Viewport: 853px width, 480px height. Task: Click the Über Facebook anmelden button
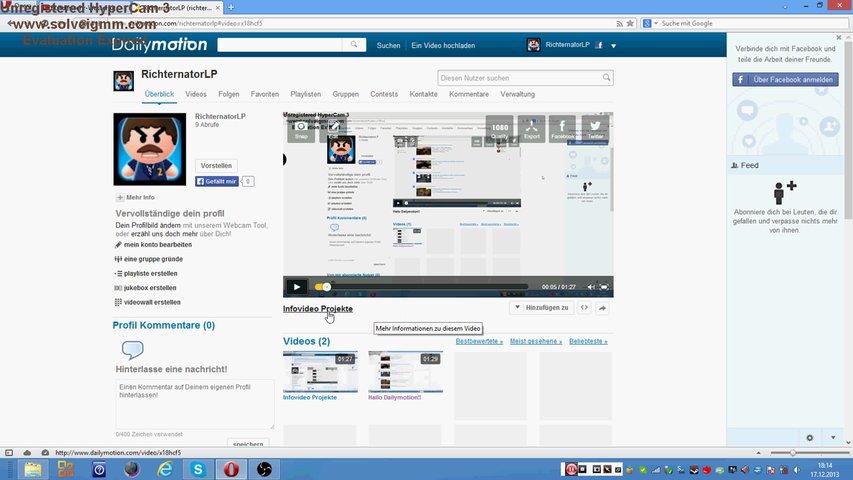785,79
